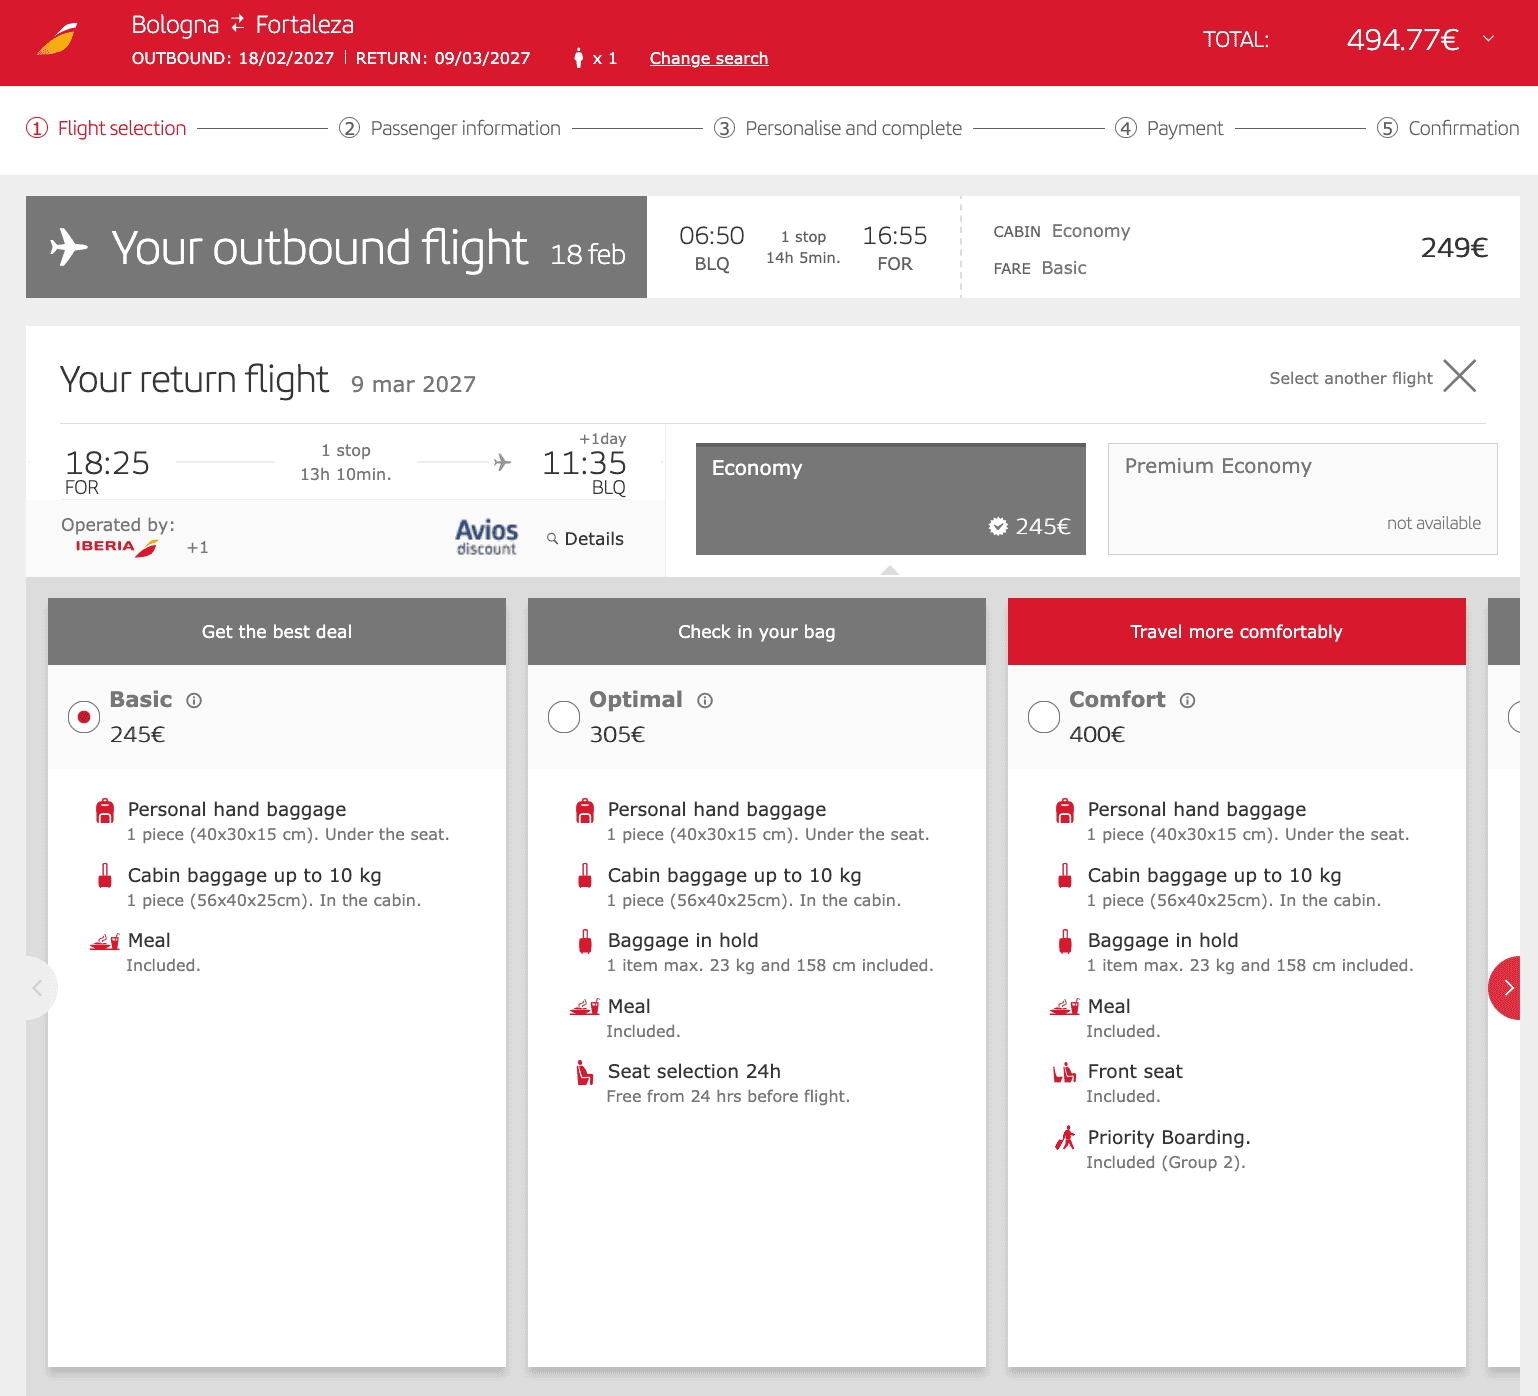Screen dimensions: 1538x1396
Task: Expand the total price dropdown chevron
Action: point(1488,39)
